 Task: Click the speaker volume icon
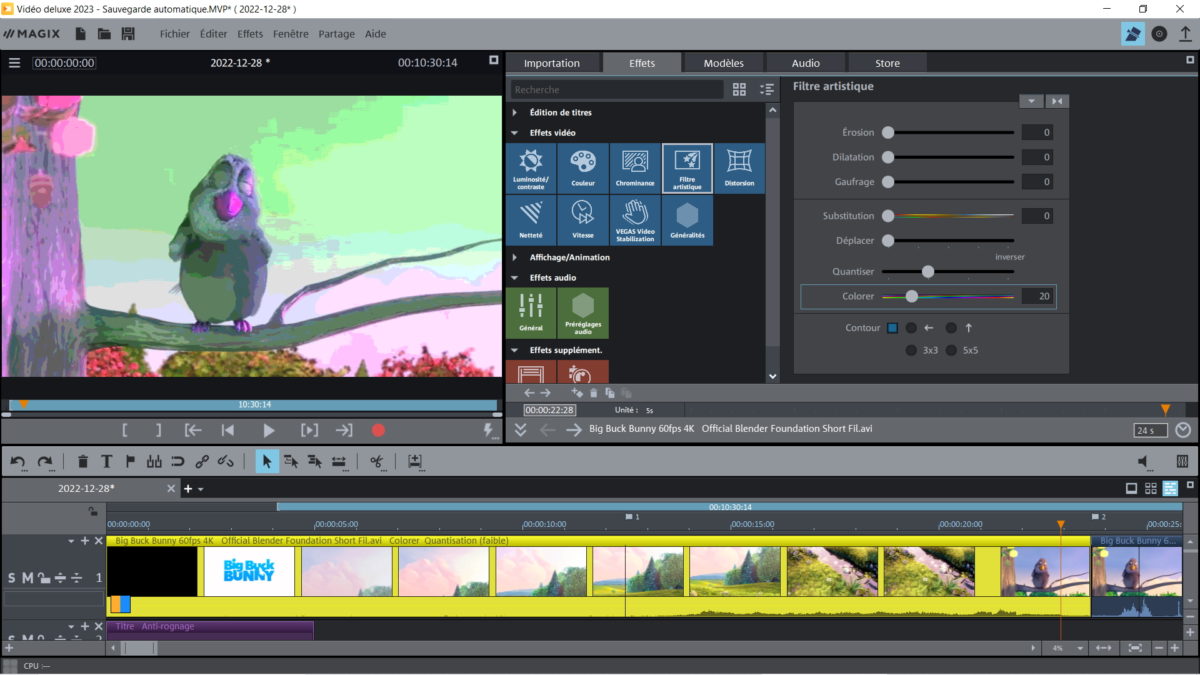(x=1145, y=461)
